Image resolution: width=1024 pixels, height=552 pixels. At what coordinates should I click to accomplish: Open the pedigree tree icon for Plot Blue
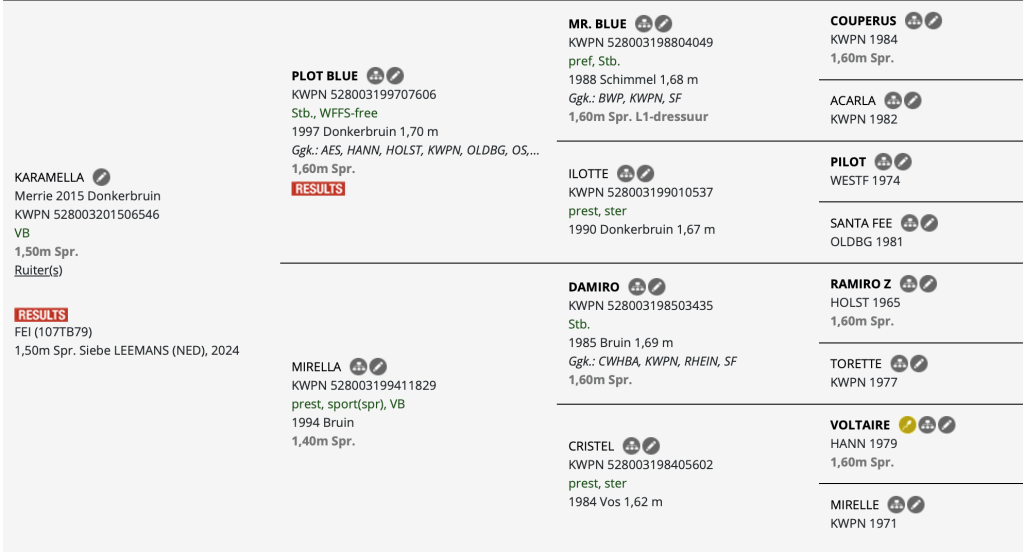pyautogui.click(x=376, y=76)
